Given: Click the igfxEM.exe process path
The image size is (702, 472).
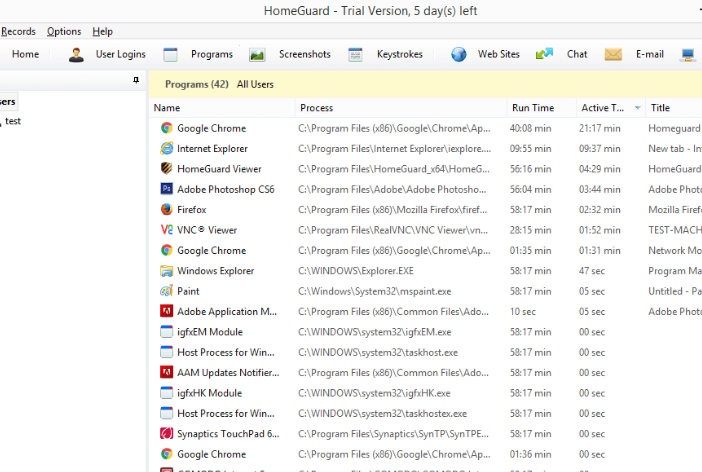Looking at the screenshot, I should 374,332.
